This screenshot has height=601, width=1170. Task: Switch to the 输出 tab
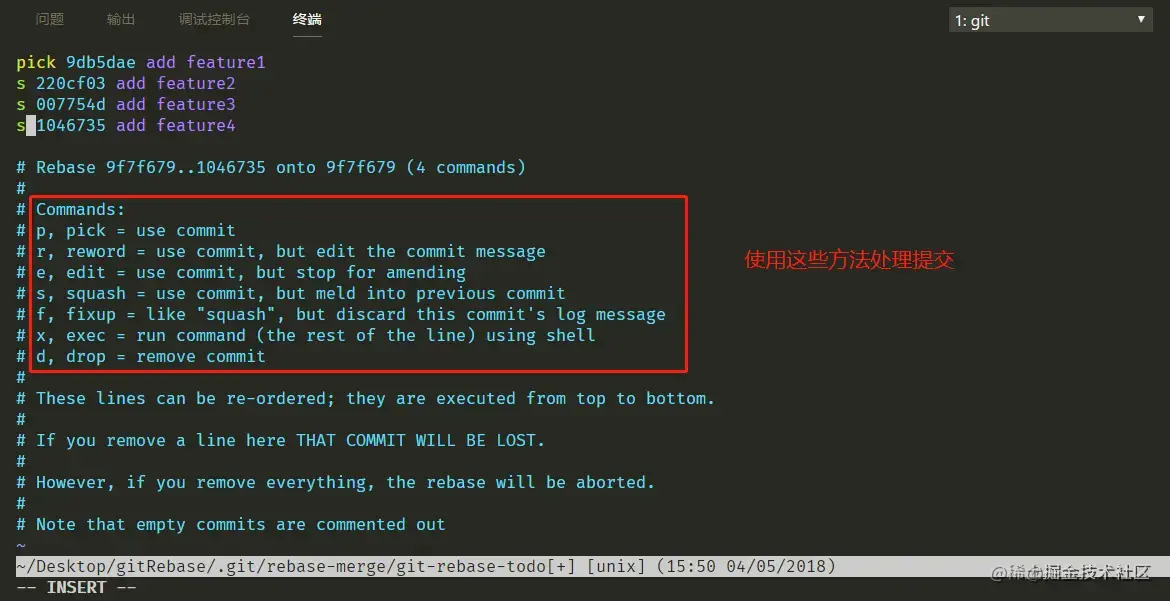pos(121,19)
